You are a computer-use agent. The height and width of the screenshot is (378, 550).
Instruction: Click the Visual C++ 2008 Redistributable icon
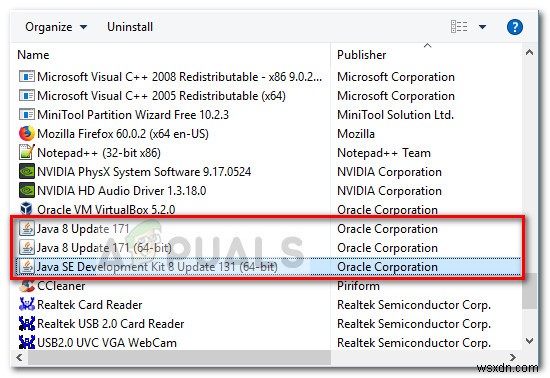coord(27,76)
